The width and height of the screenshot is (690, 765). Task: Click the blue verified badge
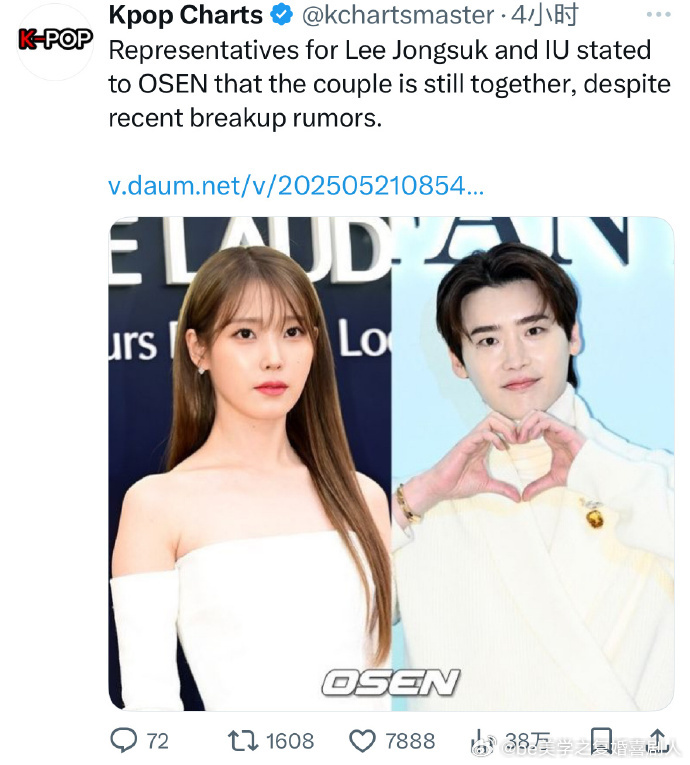coord(282,15)
